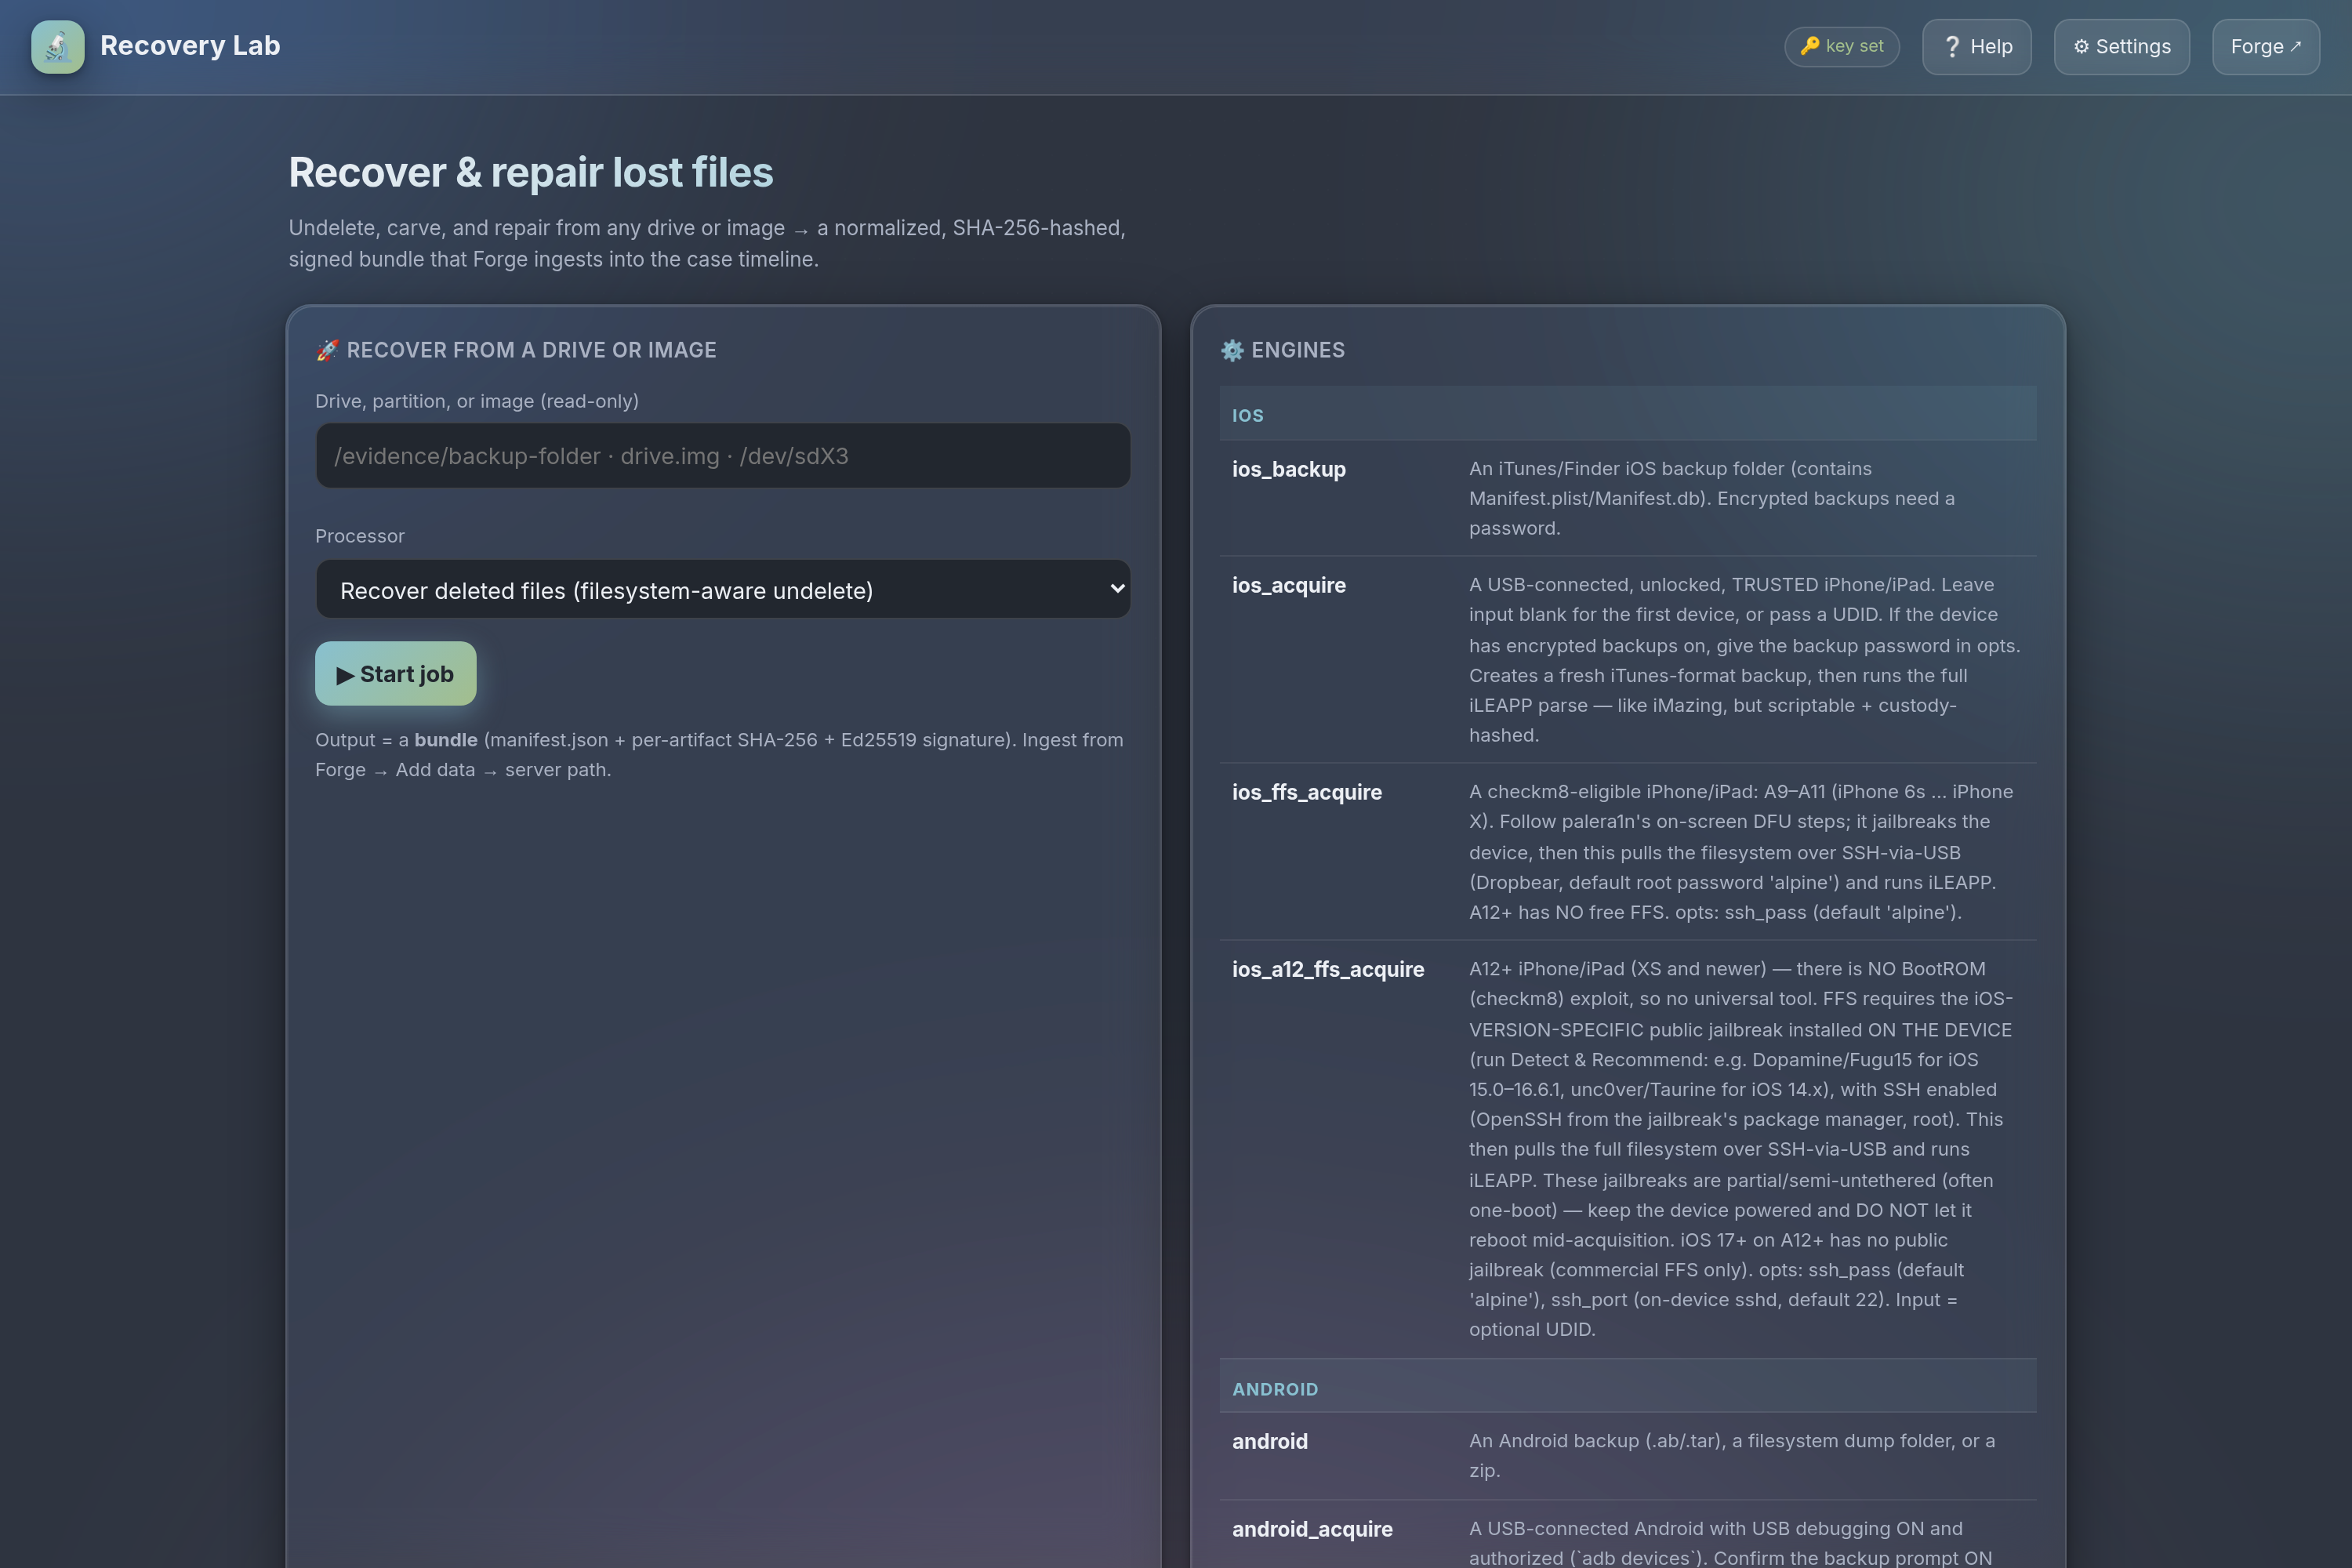2352x1568 pixels.
Task: Click 'RECOVER FROM A DRIVE OR IMAGE' title
Action: click(531, 350)
